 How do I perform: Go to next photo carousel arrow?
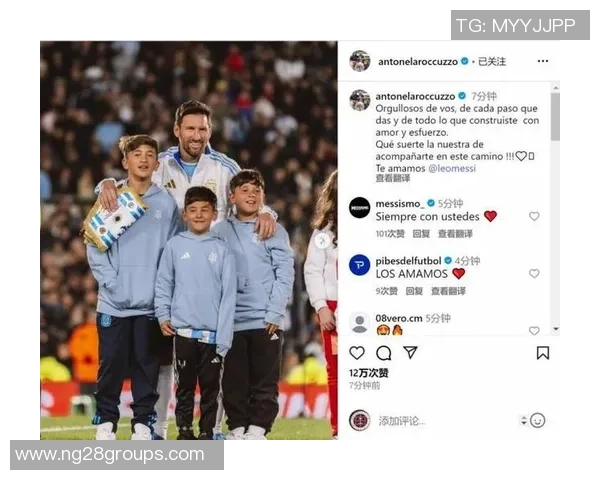322,241
